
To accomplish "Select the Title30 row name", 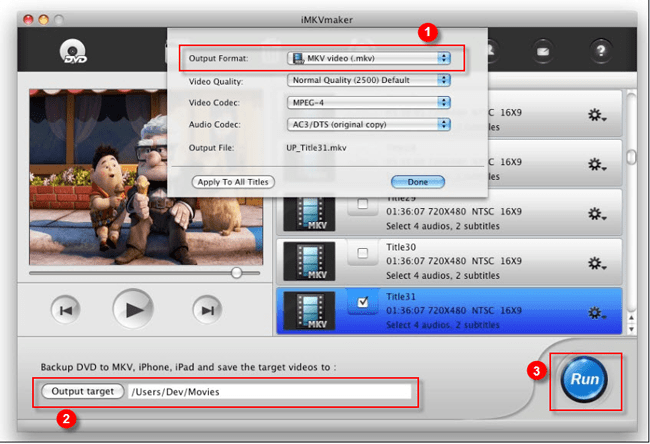I will tap(400, 247).
